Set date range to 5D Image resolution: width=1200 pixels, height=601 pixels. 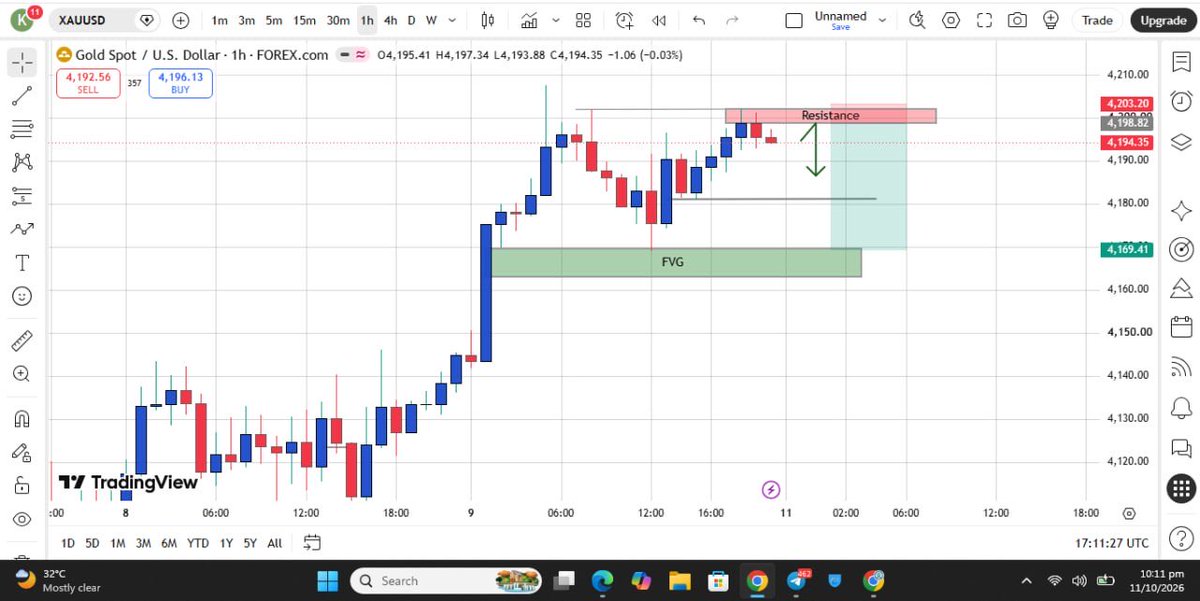click(x=92, y=543)
